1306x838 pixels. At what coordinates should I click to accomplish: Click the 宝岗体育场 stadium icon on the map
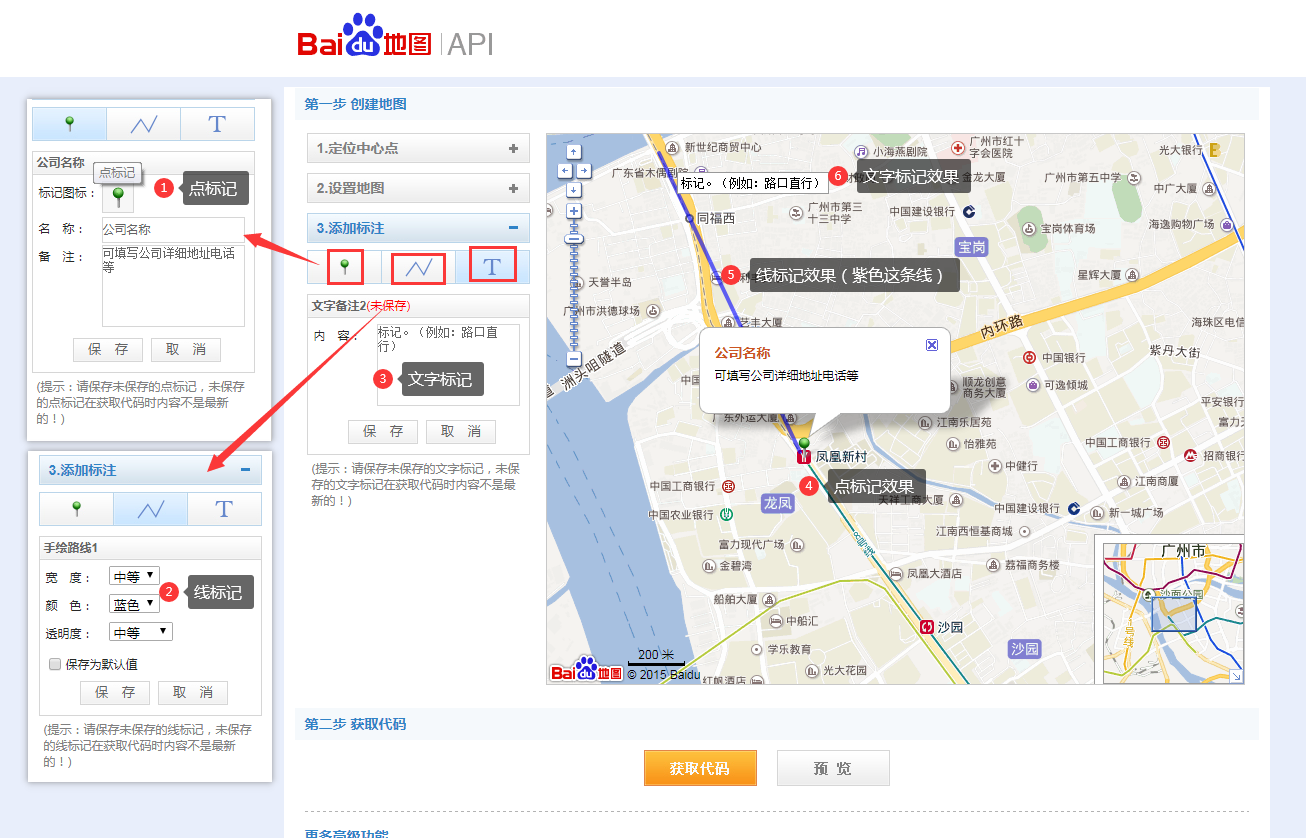(x=1029, y=228)
